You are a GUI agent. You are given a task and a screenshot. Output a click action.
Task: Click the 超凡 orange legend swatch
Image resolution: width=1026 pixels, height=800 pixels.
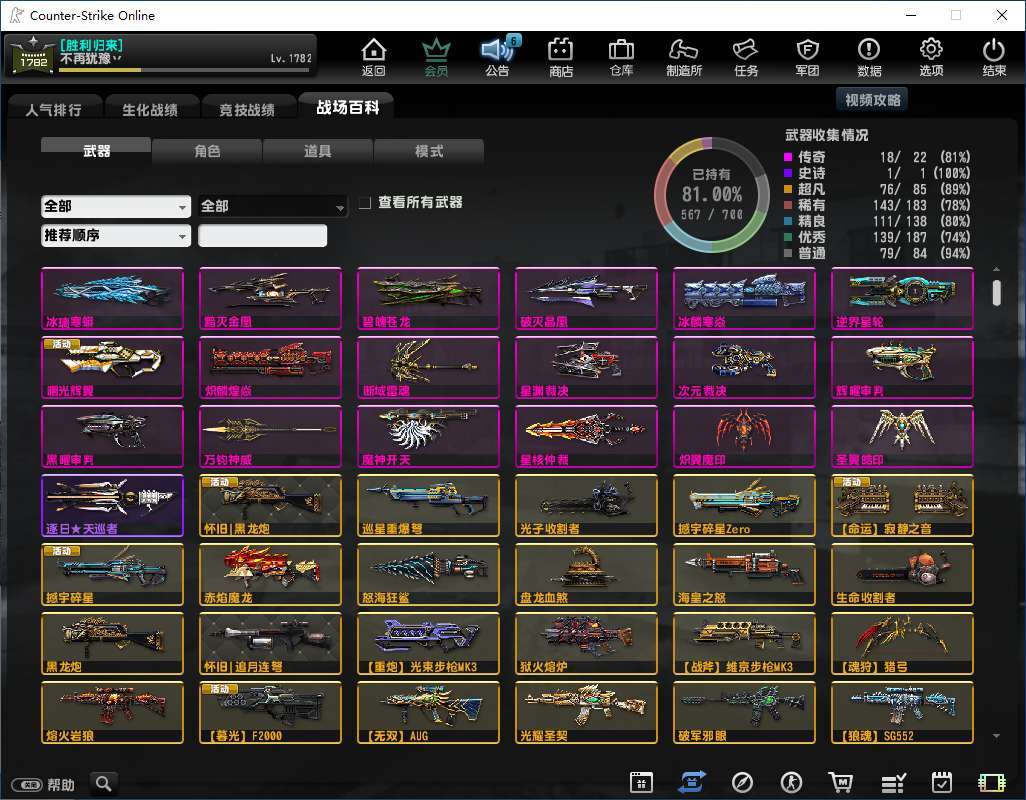(x=788, y=189)
